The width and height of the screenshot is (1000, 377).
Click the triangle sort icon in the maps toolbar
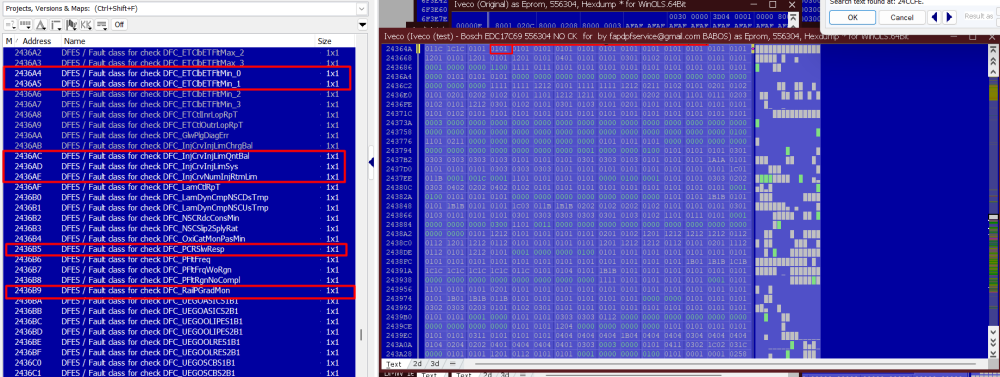click(x=41, y=25)
